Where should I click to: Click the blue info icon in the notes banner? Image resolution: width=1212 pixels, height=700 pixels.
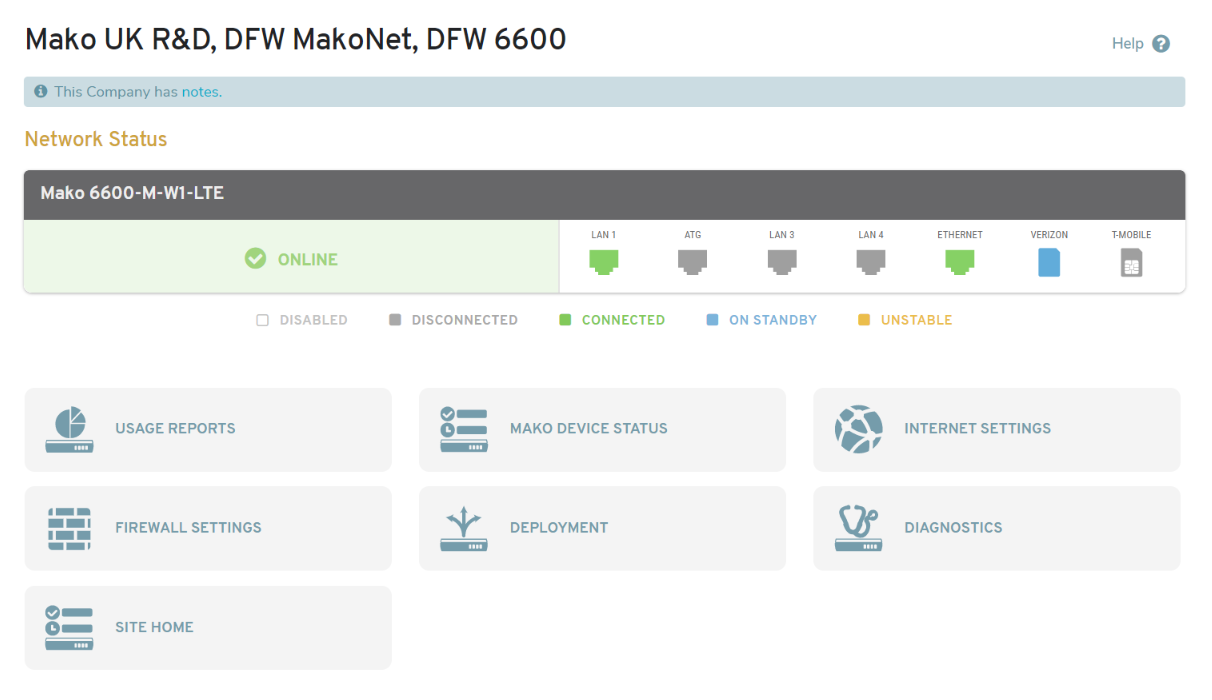click(x=41, y=91)
